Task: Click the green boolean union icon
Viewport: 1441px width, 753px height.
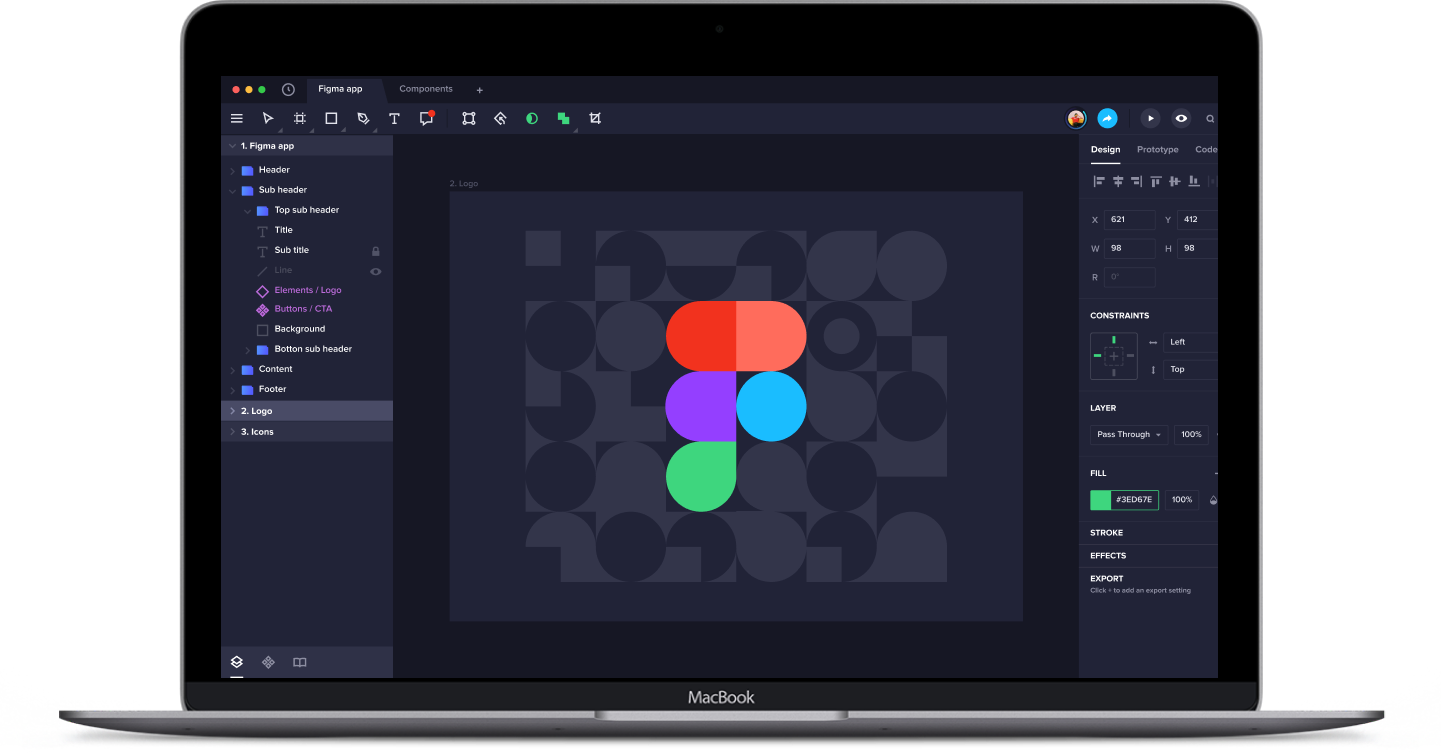Action: 564,118
